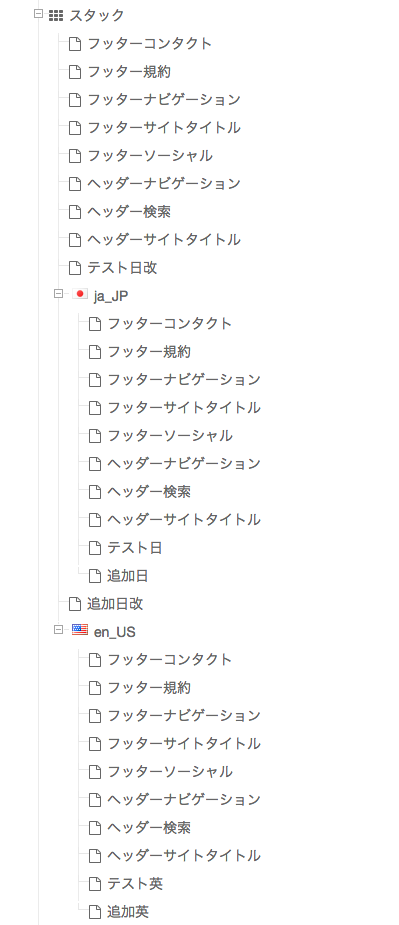Open フッター規約 under en_US
The width and height of the screenshot is (399, 925).
pos(149,688)
